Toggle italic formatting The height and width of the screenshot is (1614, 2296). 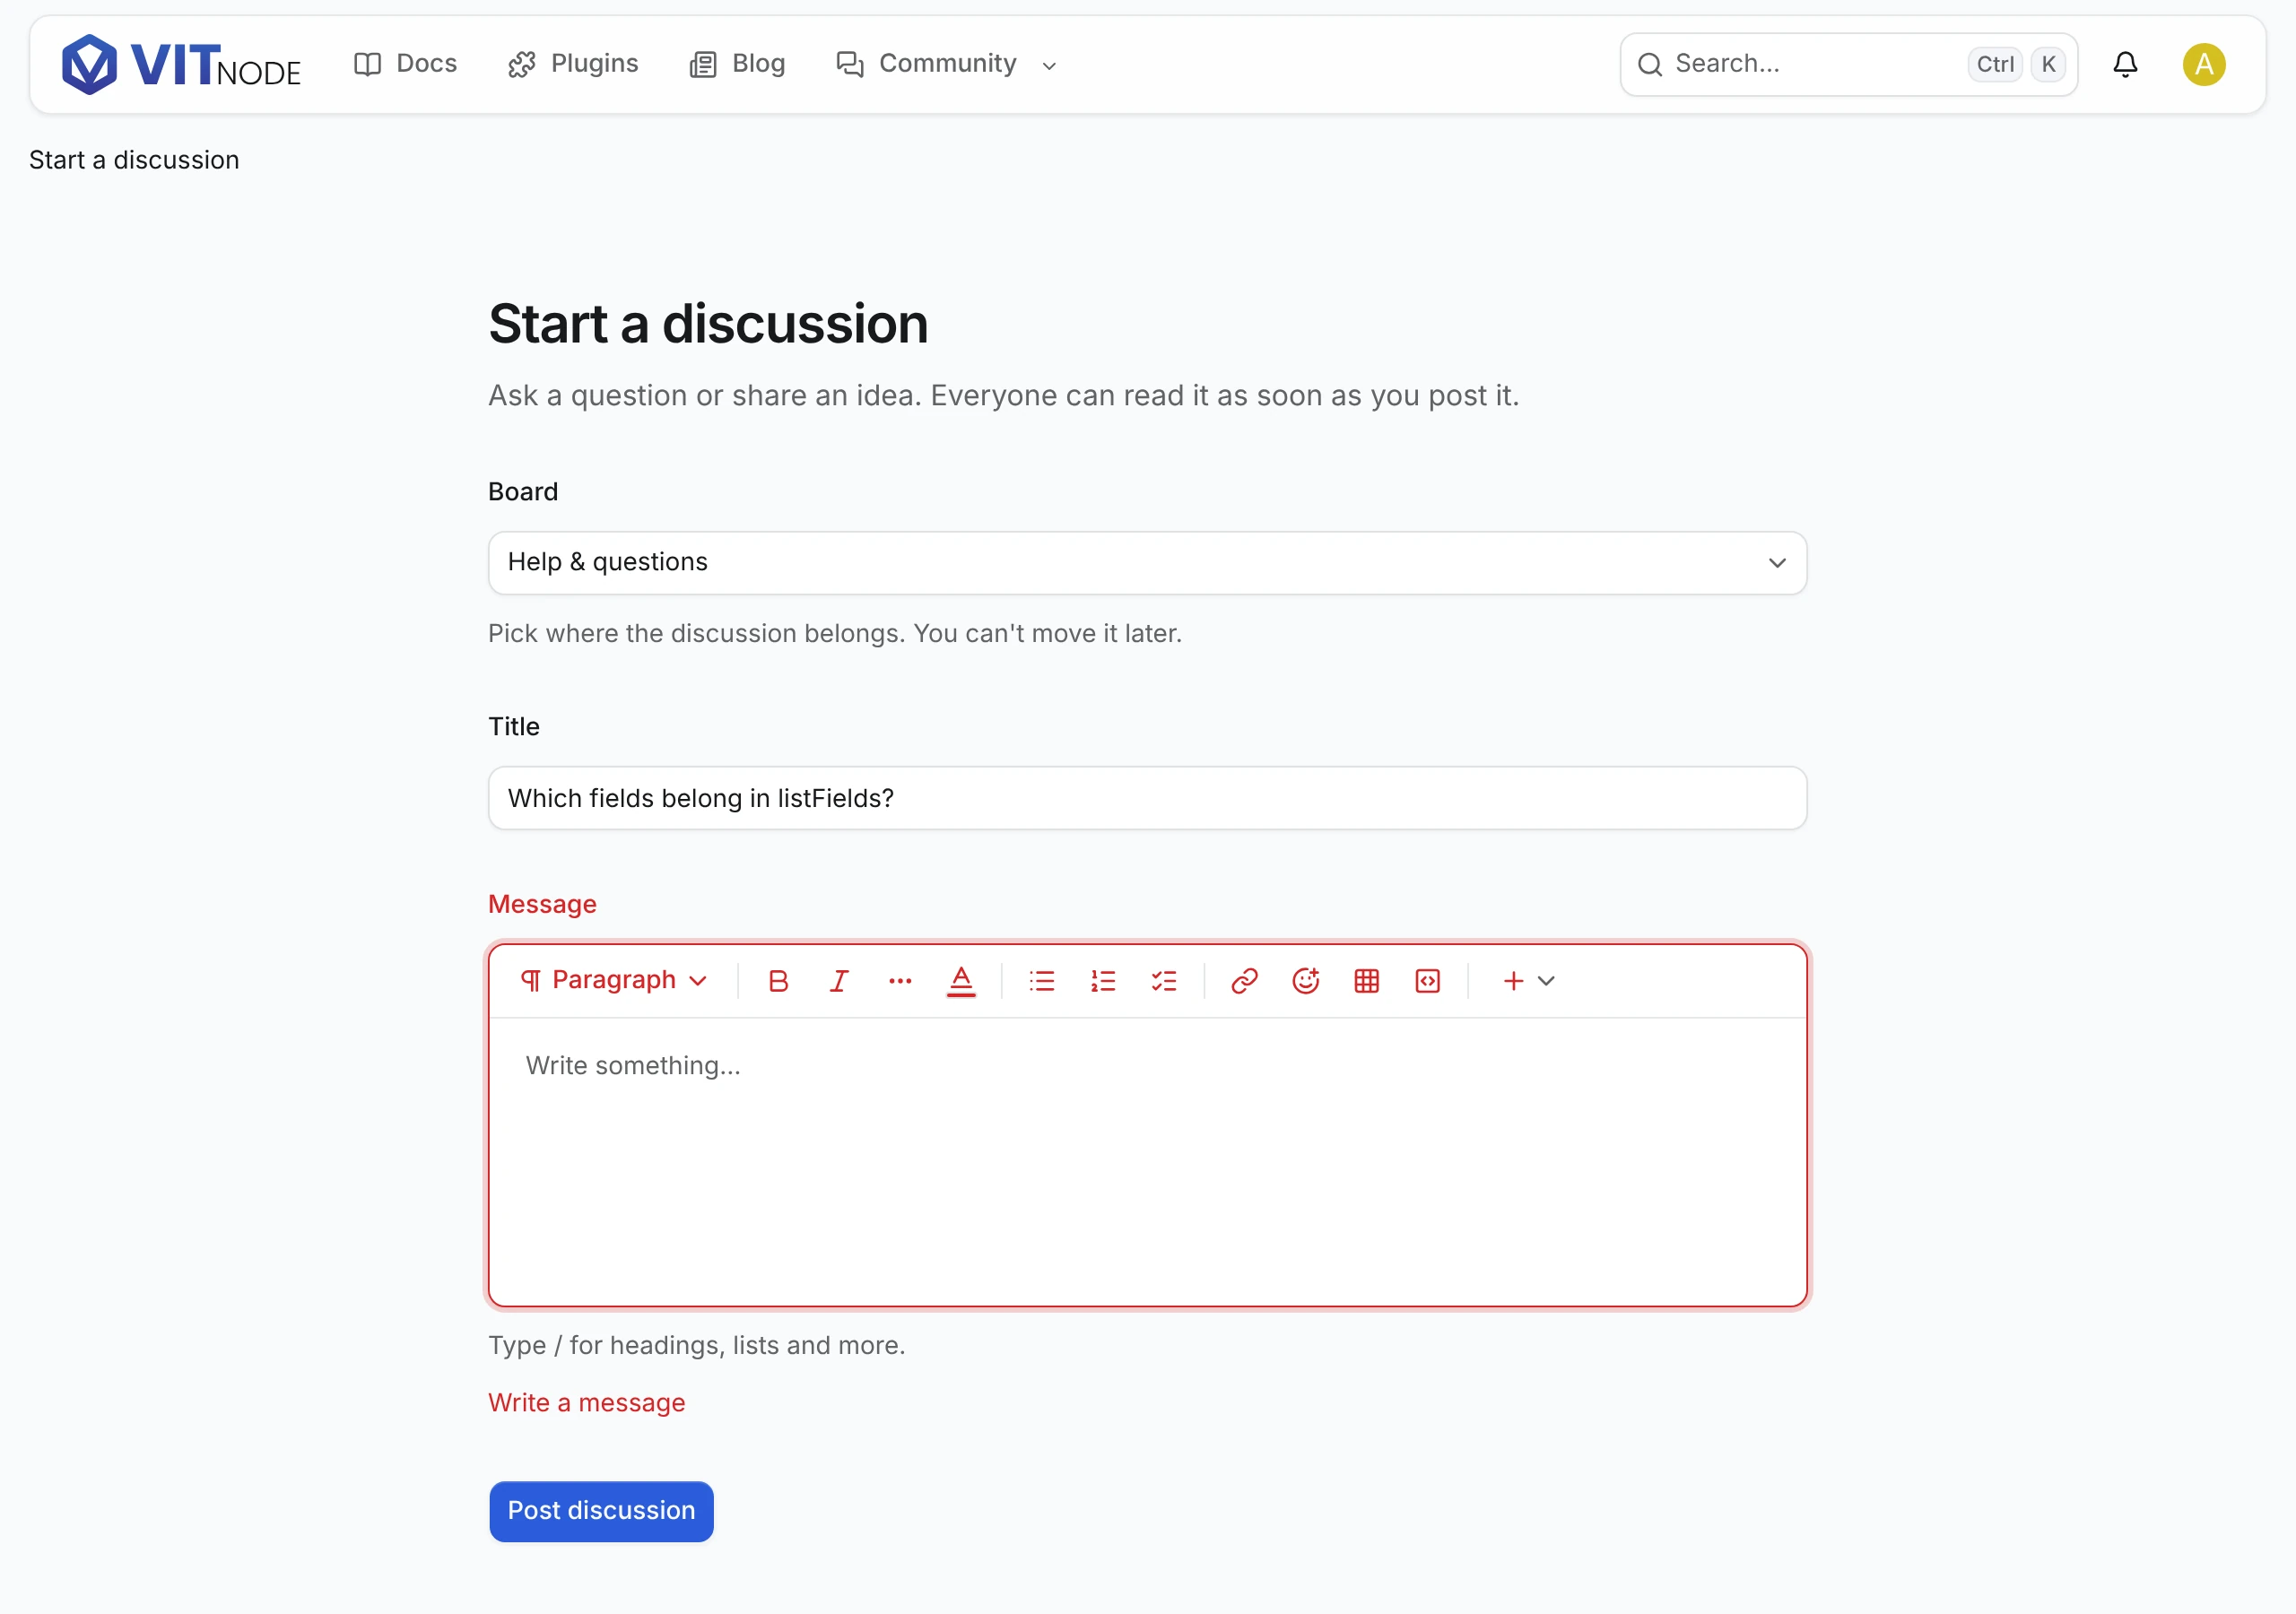click(x=839, y=981)
